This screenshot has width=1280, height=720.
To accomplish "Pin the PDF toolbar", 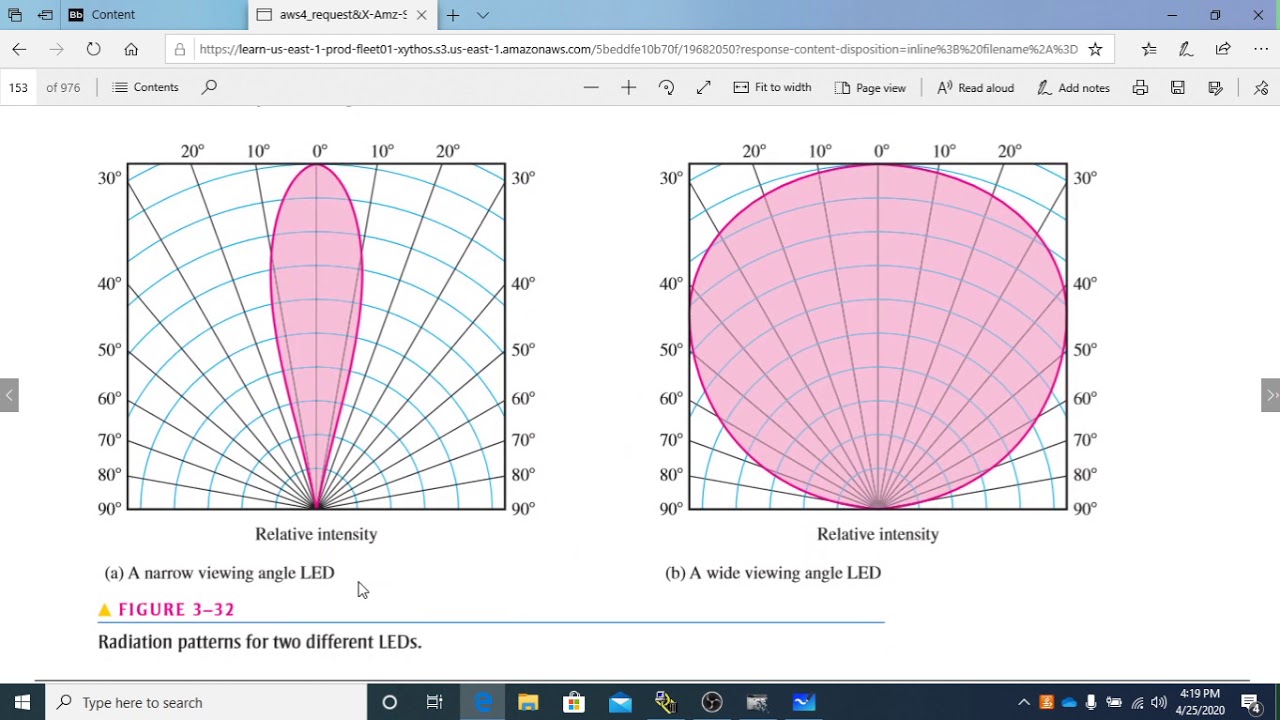I will coord(1261,88).
